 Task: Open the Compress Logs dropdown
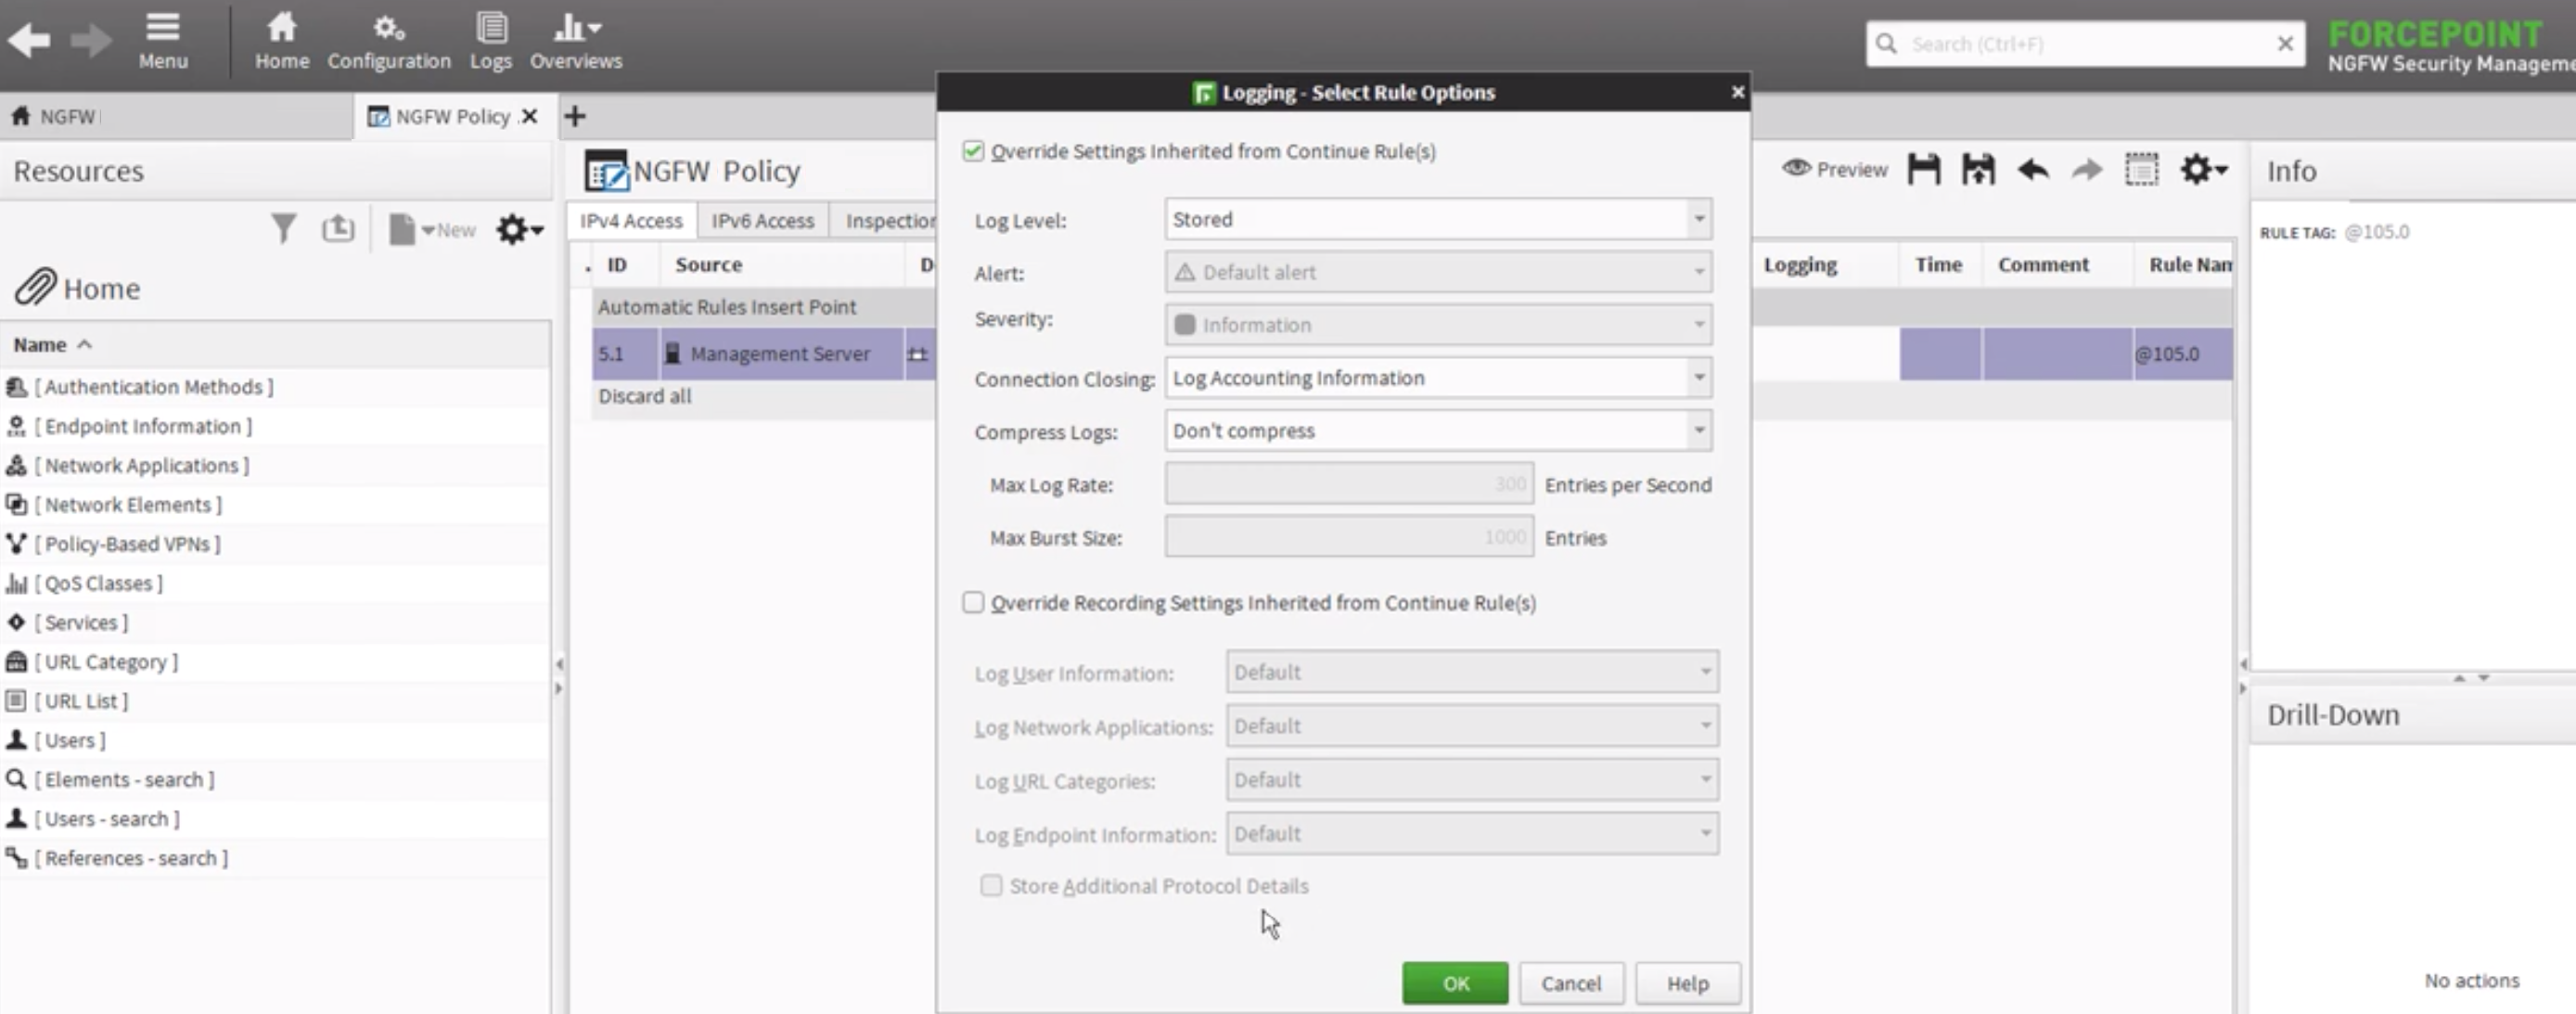coord(1438,431)
